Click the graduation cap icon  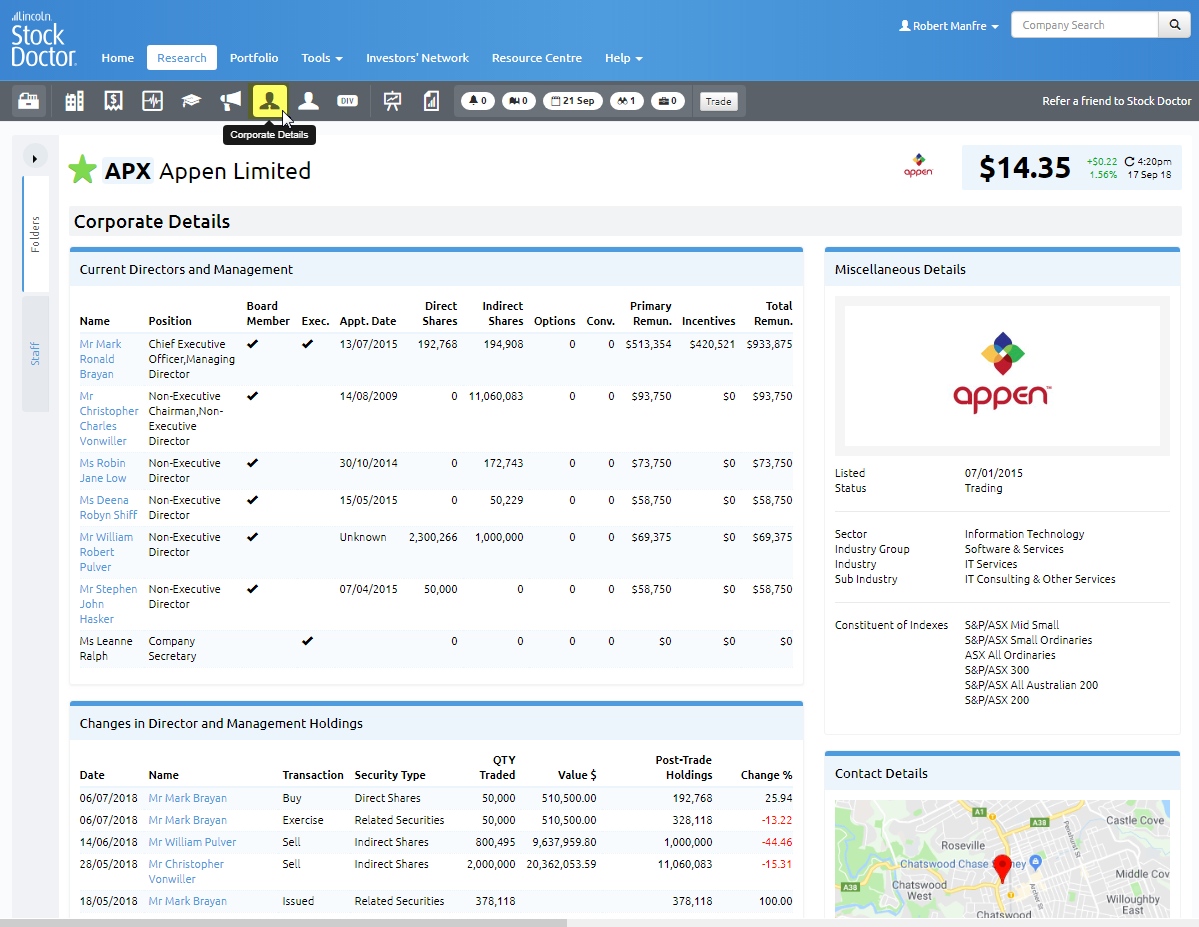coord(191,101)
